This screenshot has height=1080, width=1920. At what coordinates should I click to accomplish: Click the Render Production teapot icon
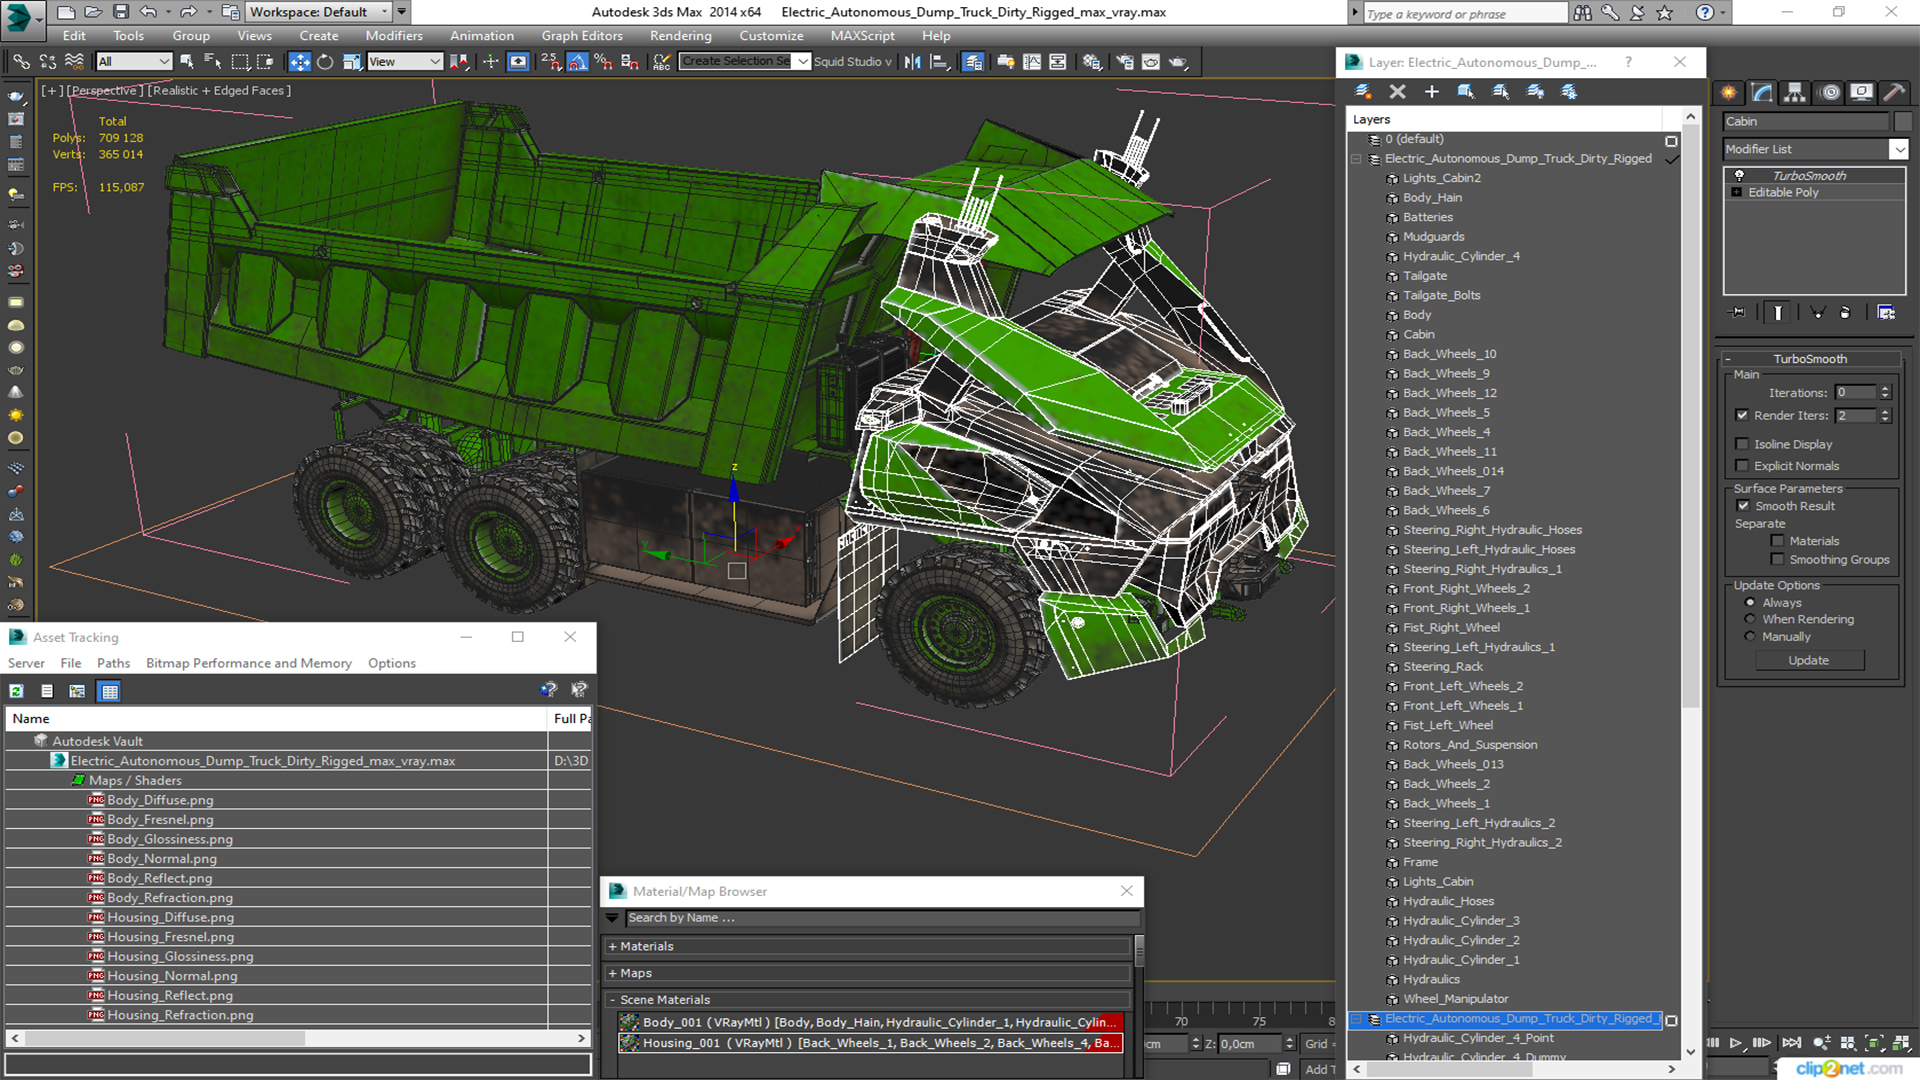tap(1178, 62)
